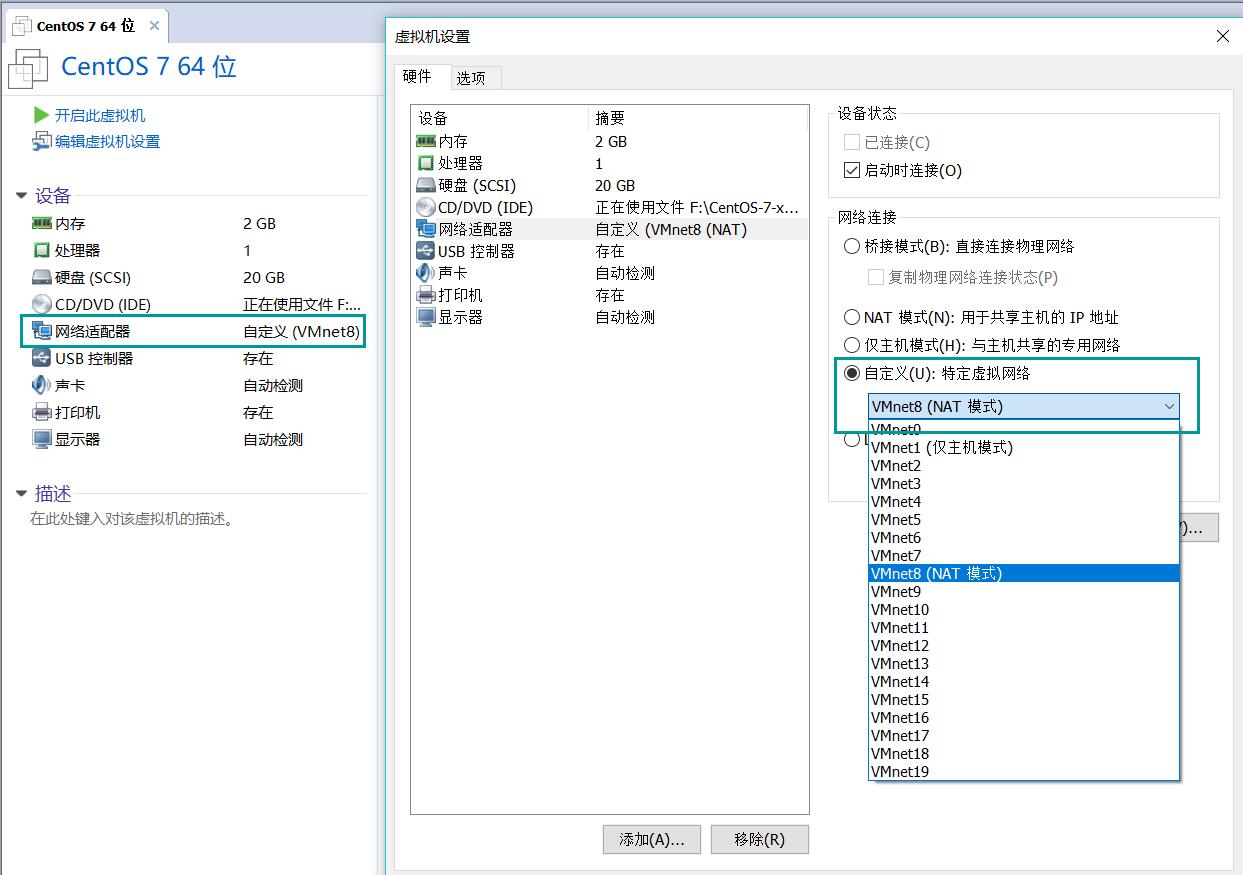The width and height of the screenshot is (1243, 875).
Task: Choose VMnet17 from the network dropdown
Action: coord(1024,736)
